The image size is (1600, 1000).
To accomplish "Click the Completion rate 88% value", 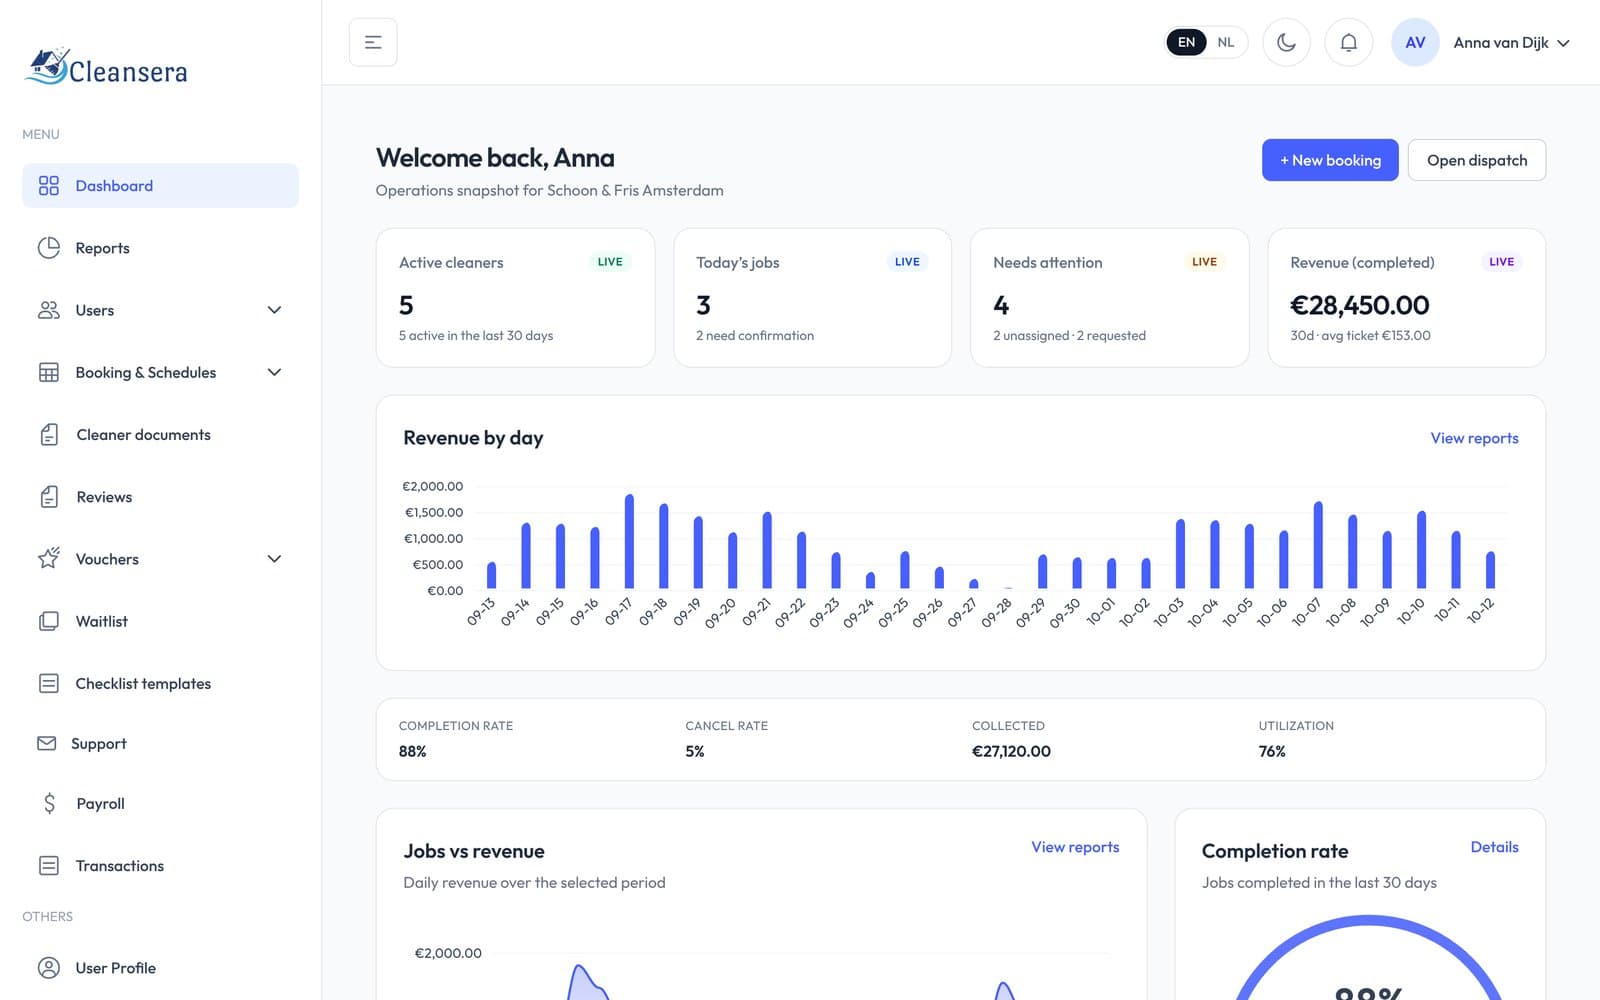I will 413,751.
